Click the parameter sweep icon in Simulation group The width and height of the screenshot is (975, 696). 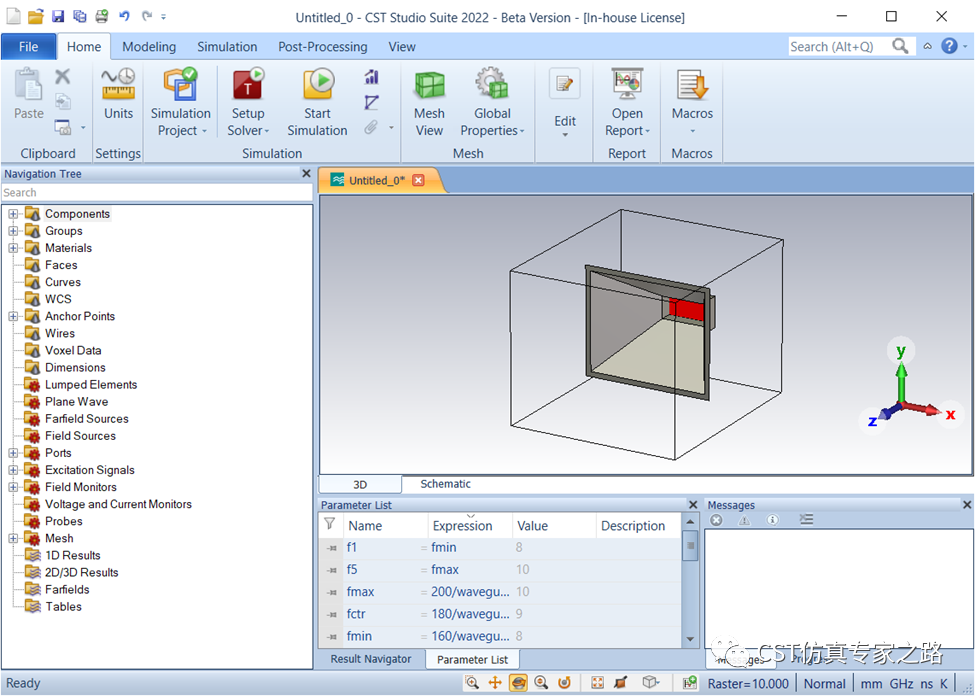click(x=371, y=102)
